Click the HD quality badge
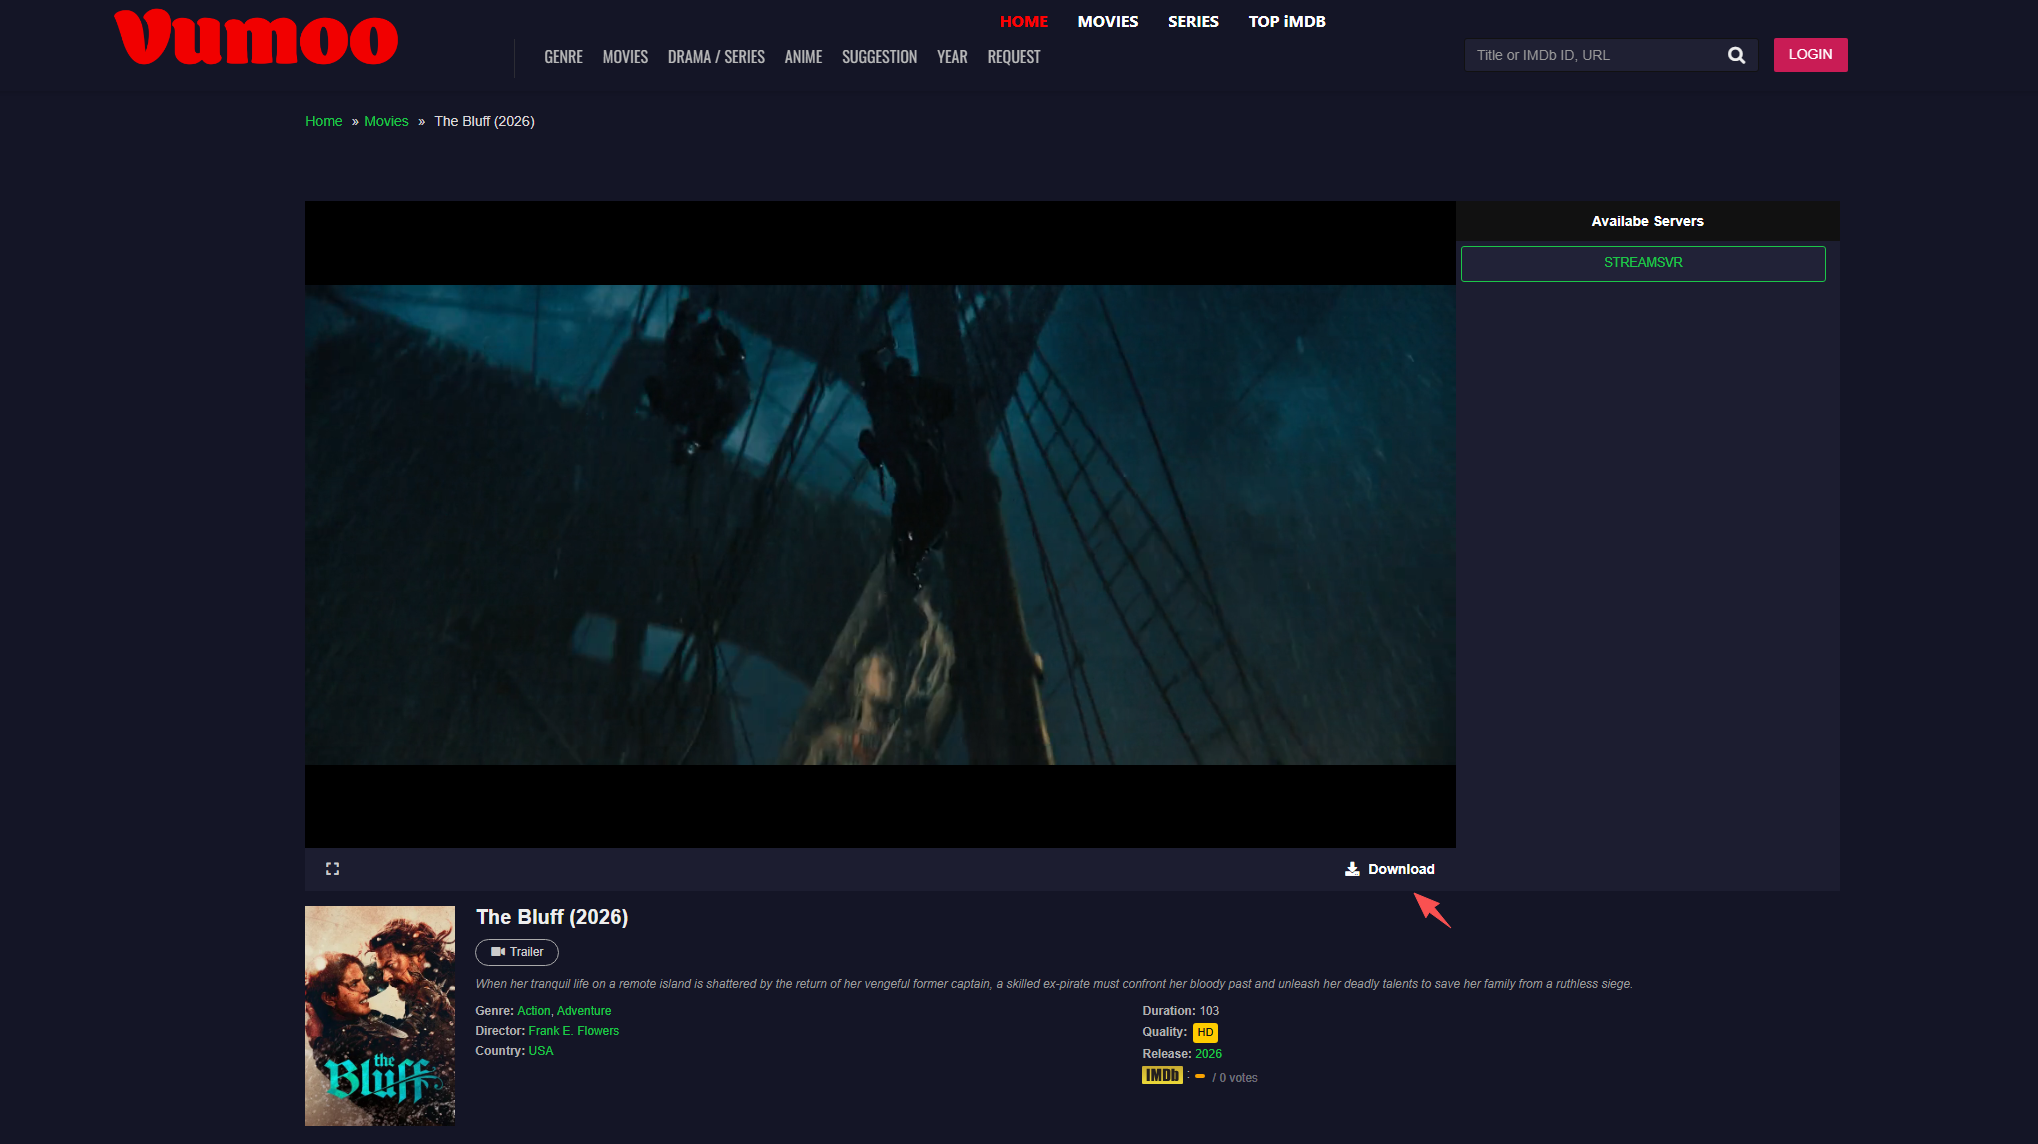Viewport: 2038px width, 1144px height. tap(1205, 1032)
